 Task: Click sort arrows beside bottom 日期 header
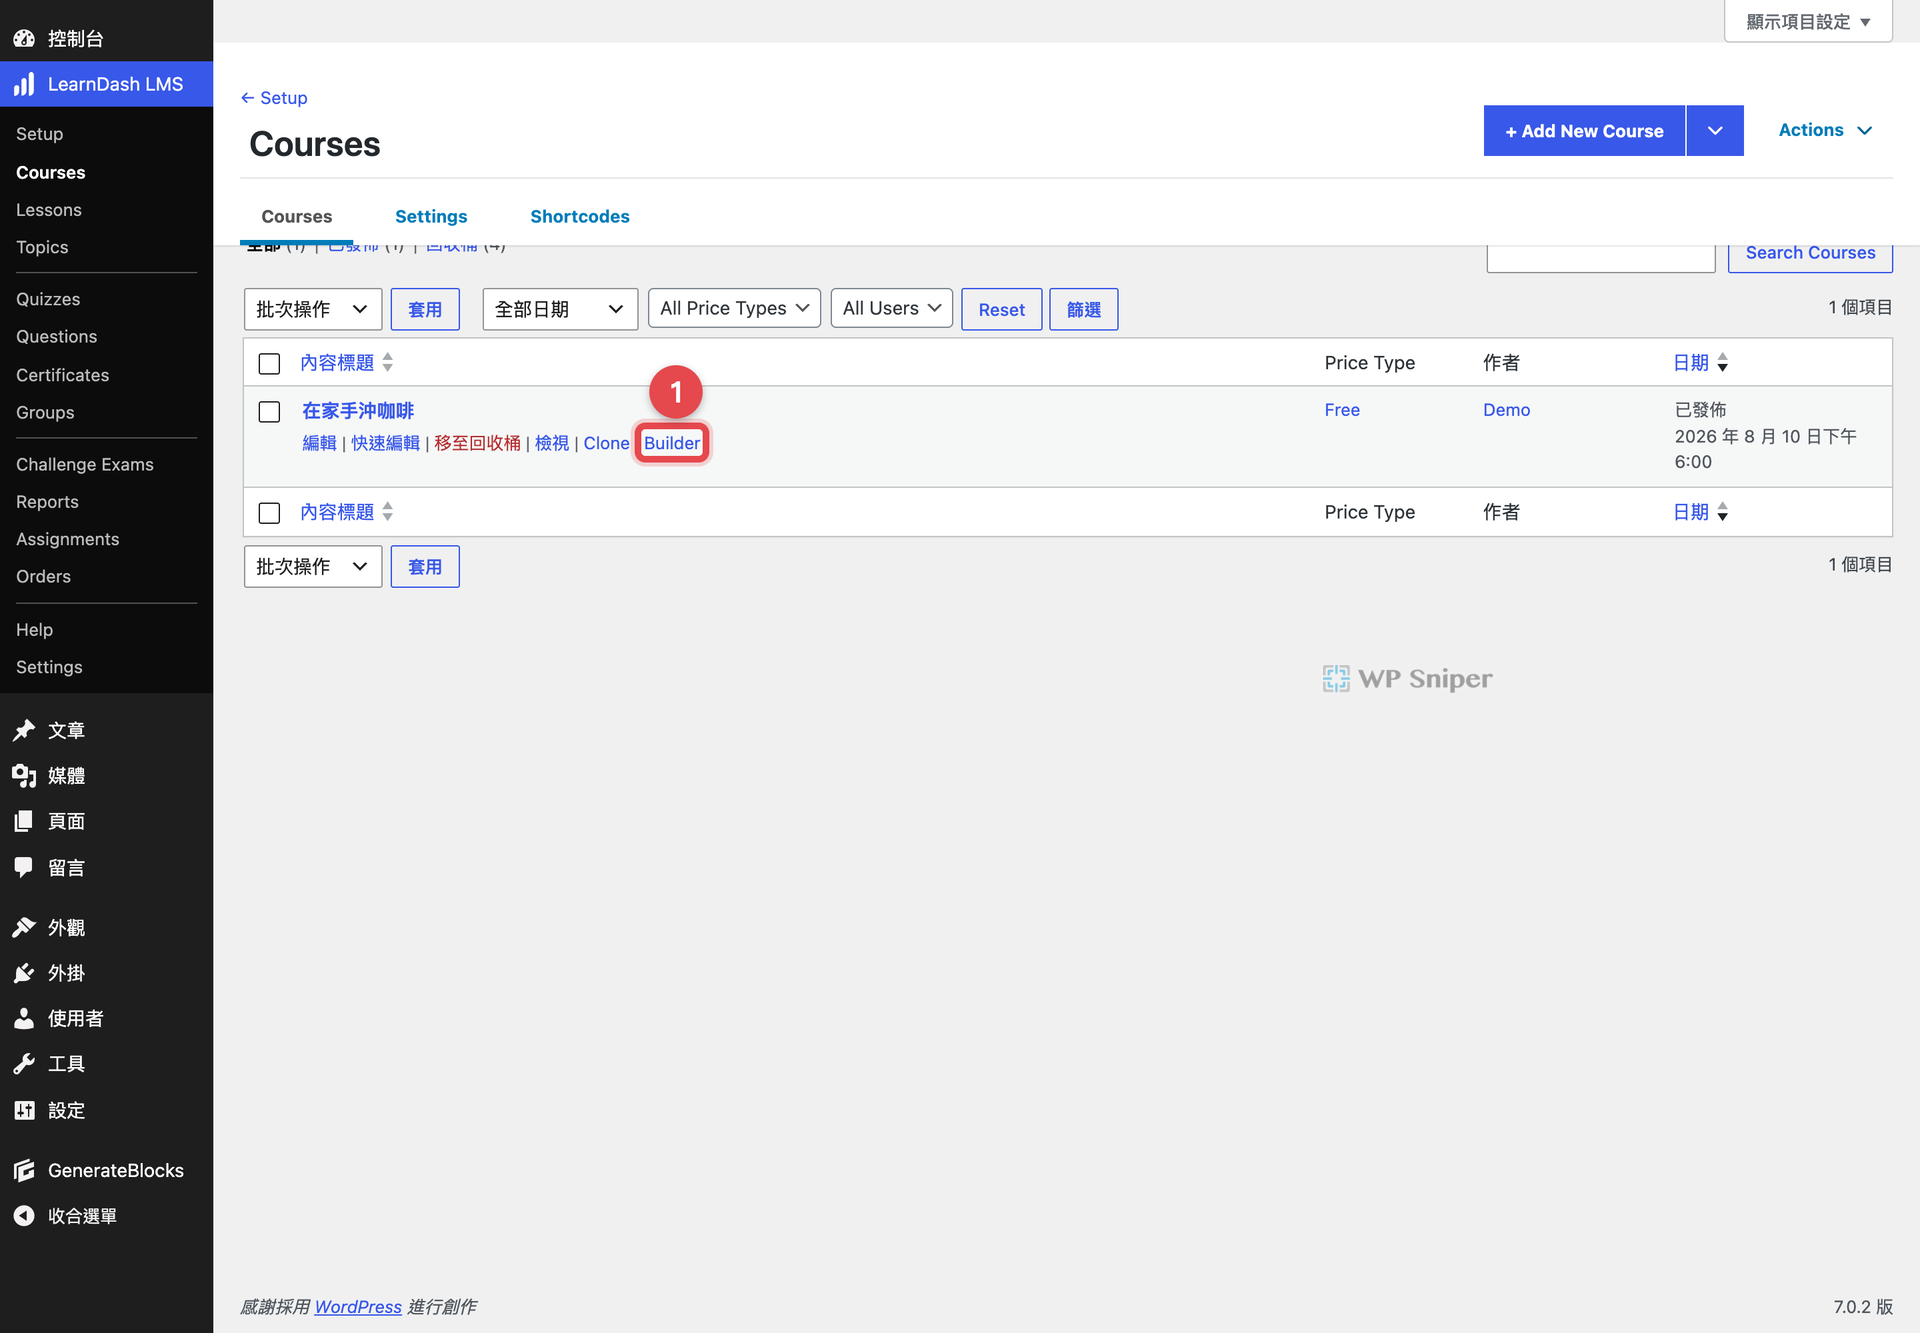(1722, 512)
